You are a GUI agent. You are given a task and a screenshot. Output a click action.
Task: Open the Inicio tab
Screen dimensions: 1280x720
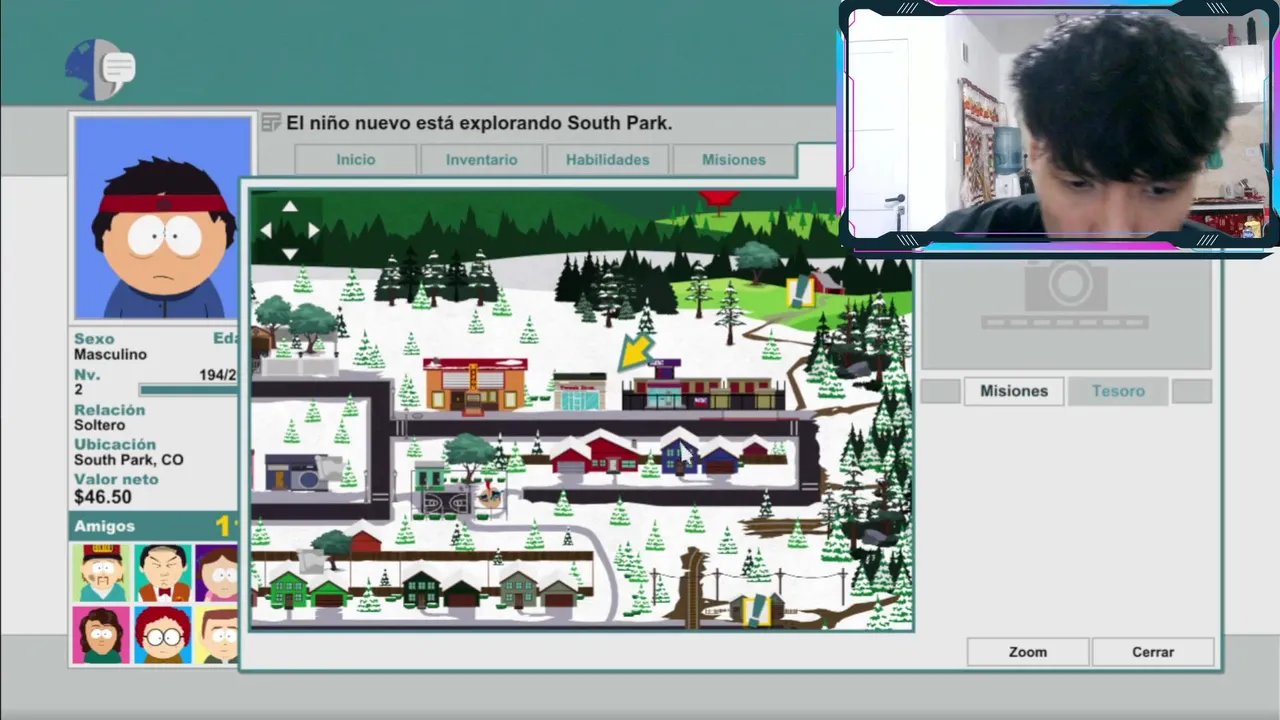356,160
